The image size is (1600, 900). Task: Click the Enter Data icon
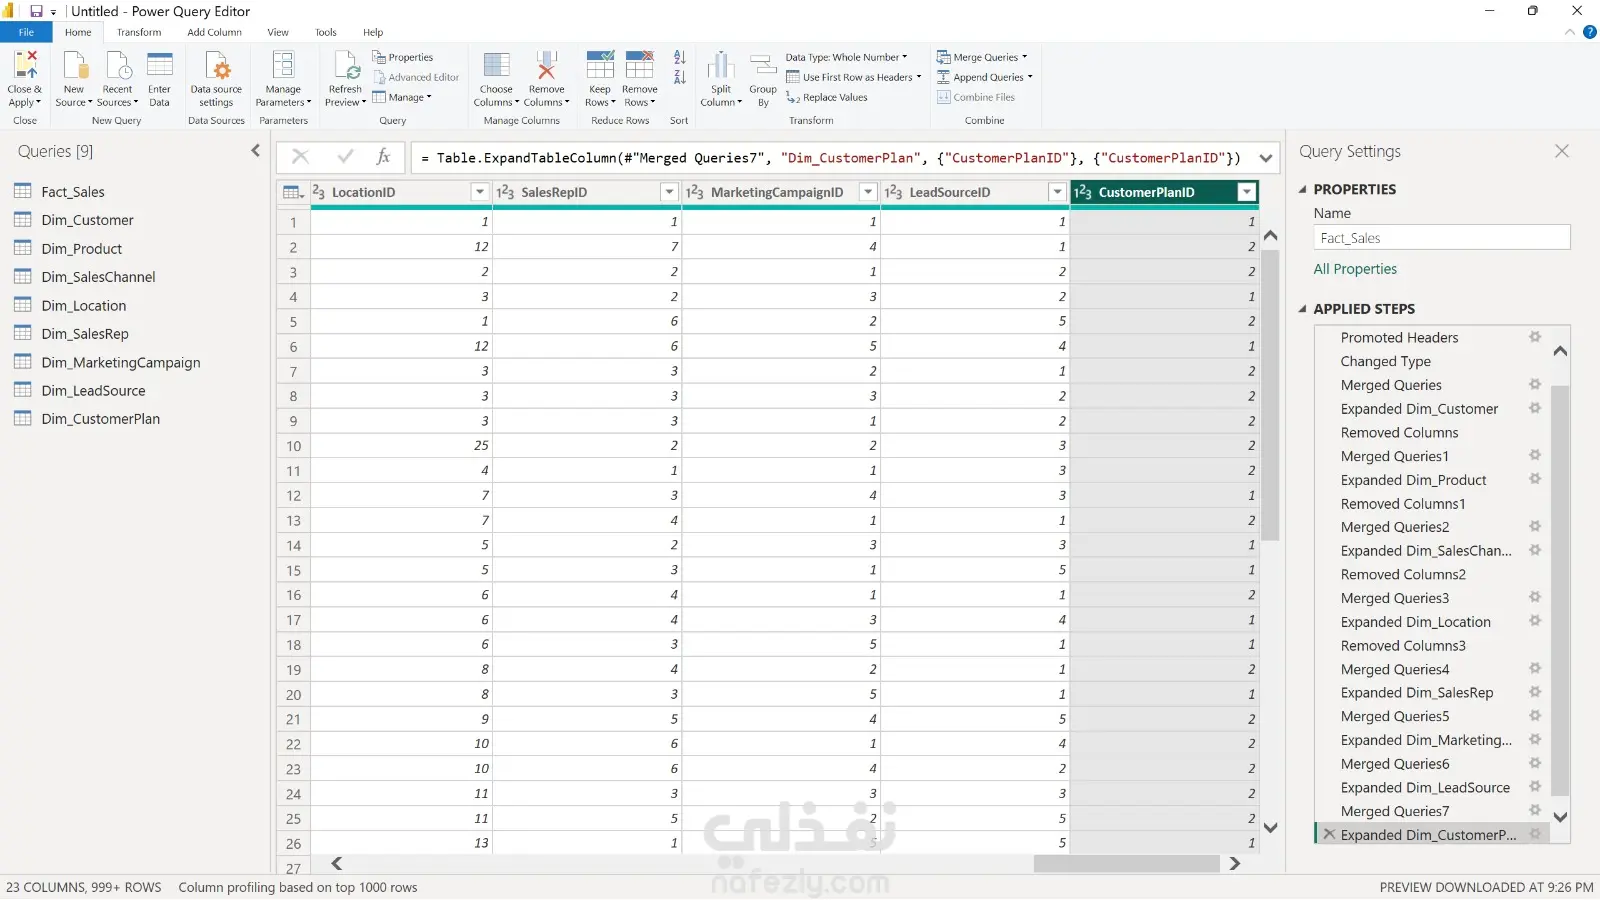pyautogui.click(x=159, y=66)
